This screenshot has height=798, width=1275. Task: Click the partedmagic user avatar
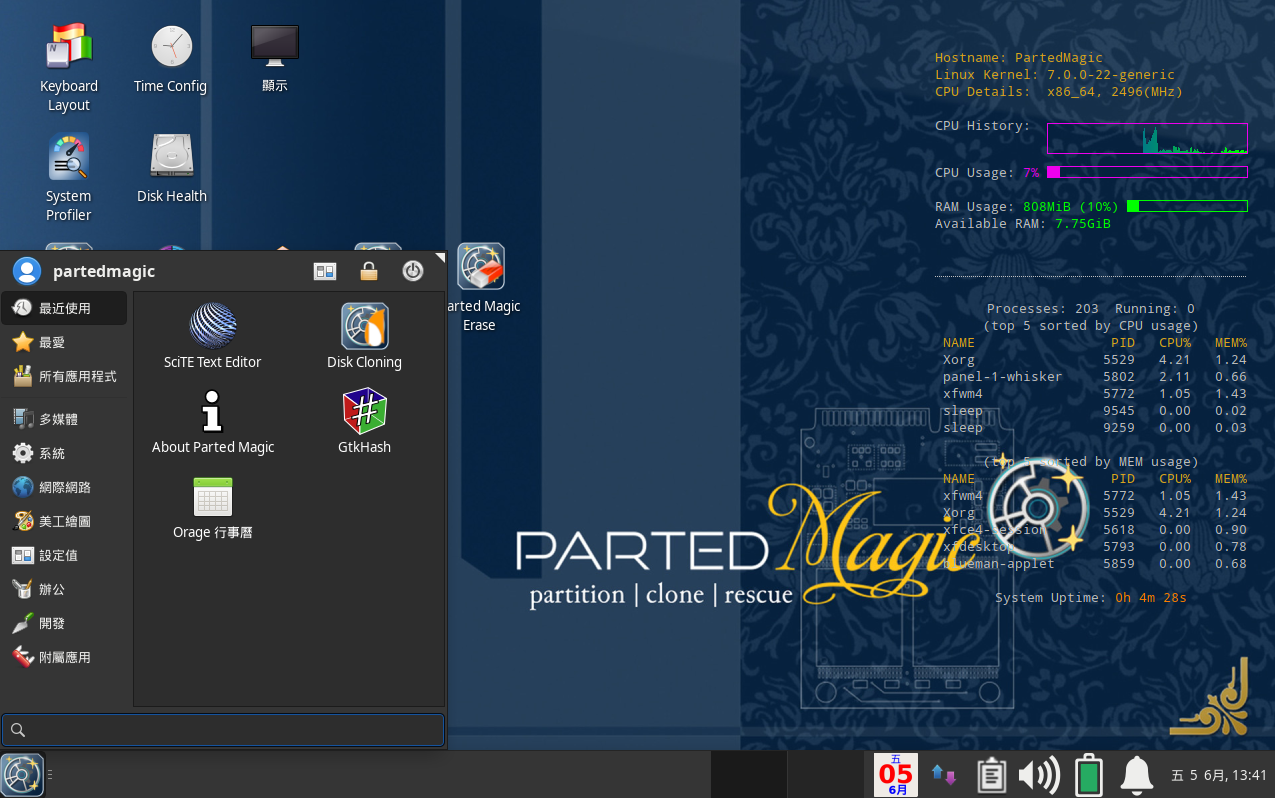(x=27, y=271)
